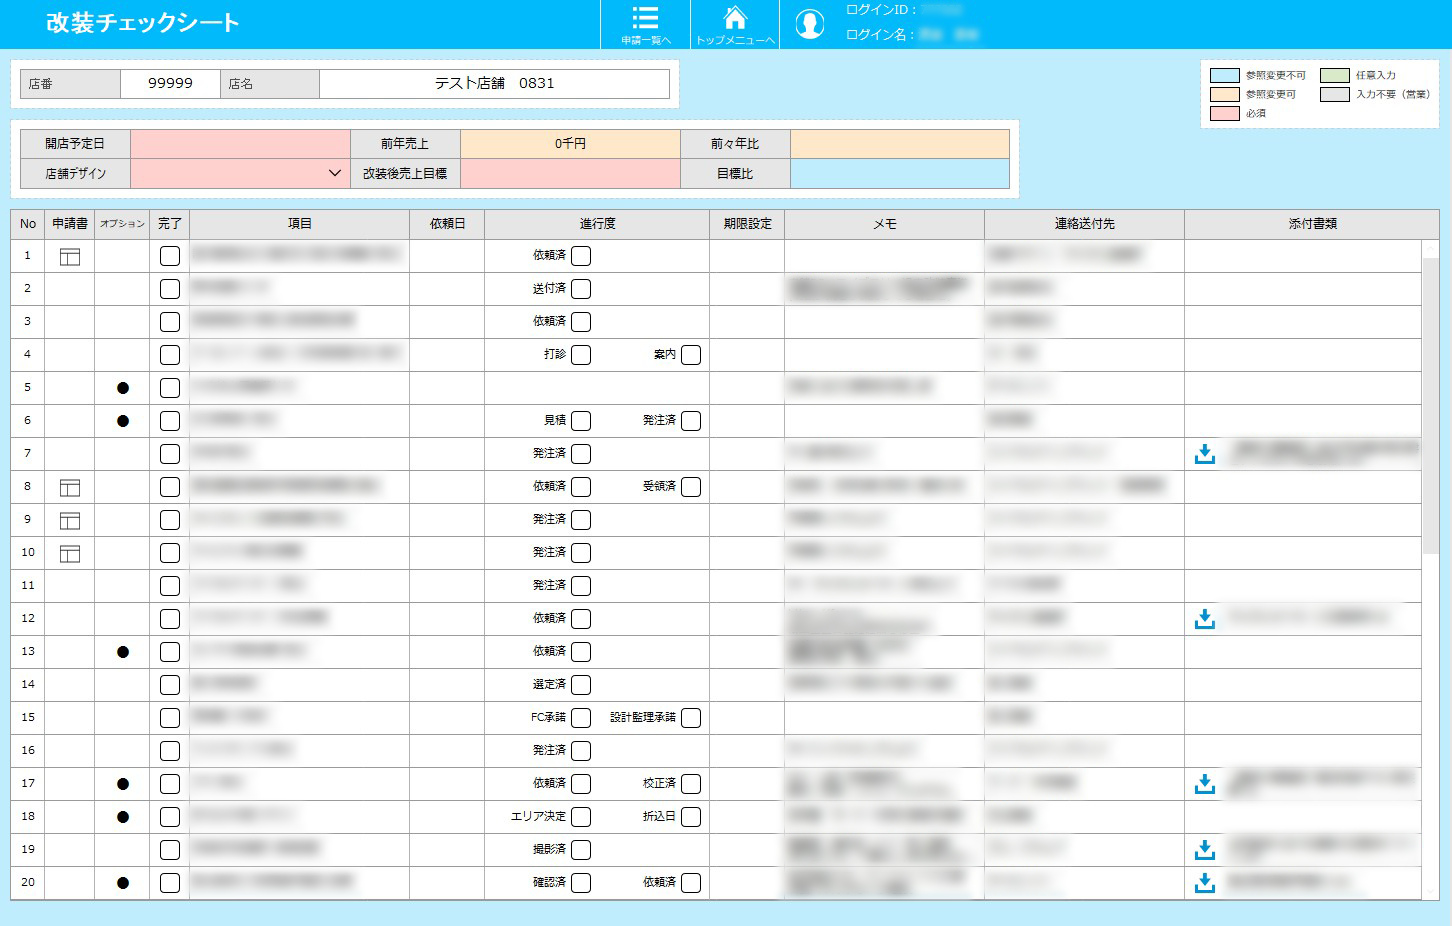Download the attachment in row 7
1452x926 pixels.
coord(1205,454)
